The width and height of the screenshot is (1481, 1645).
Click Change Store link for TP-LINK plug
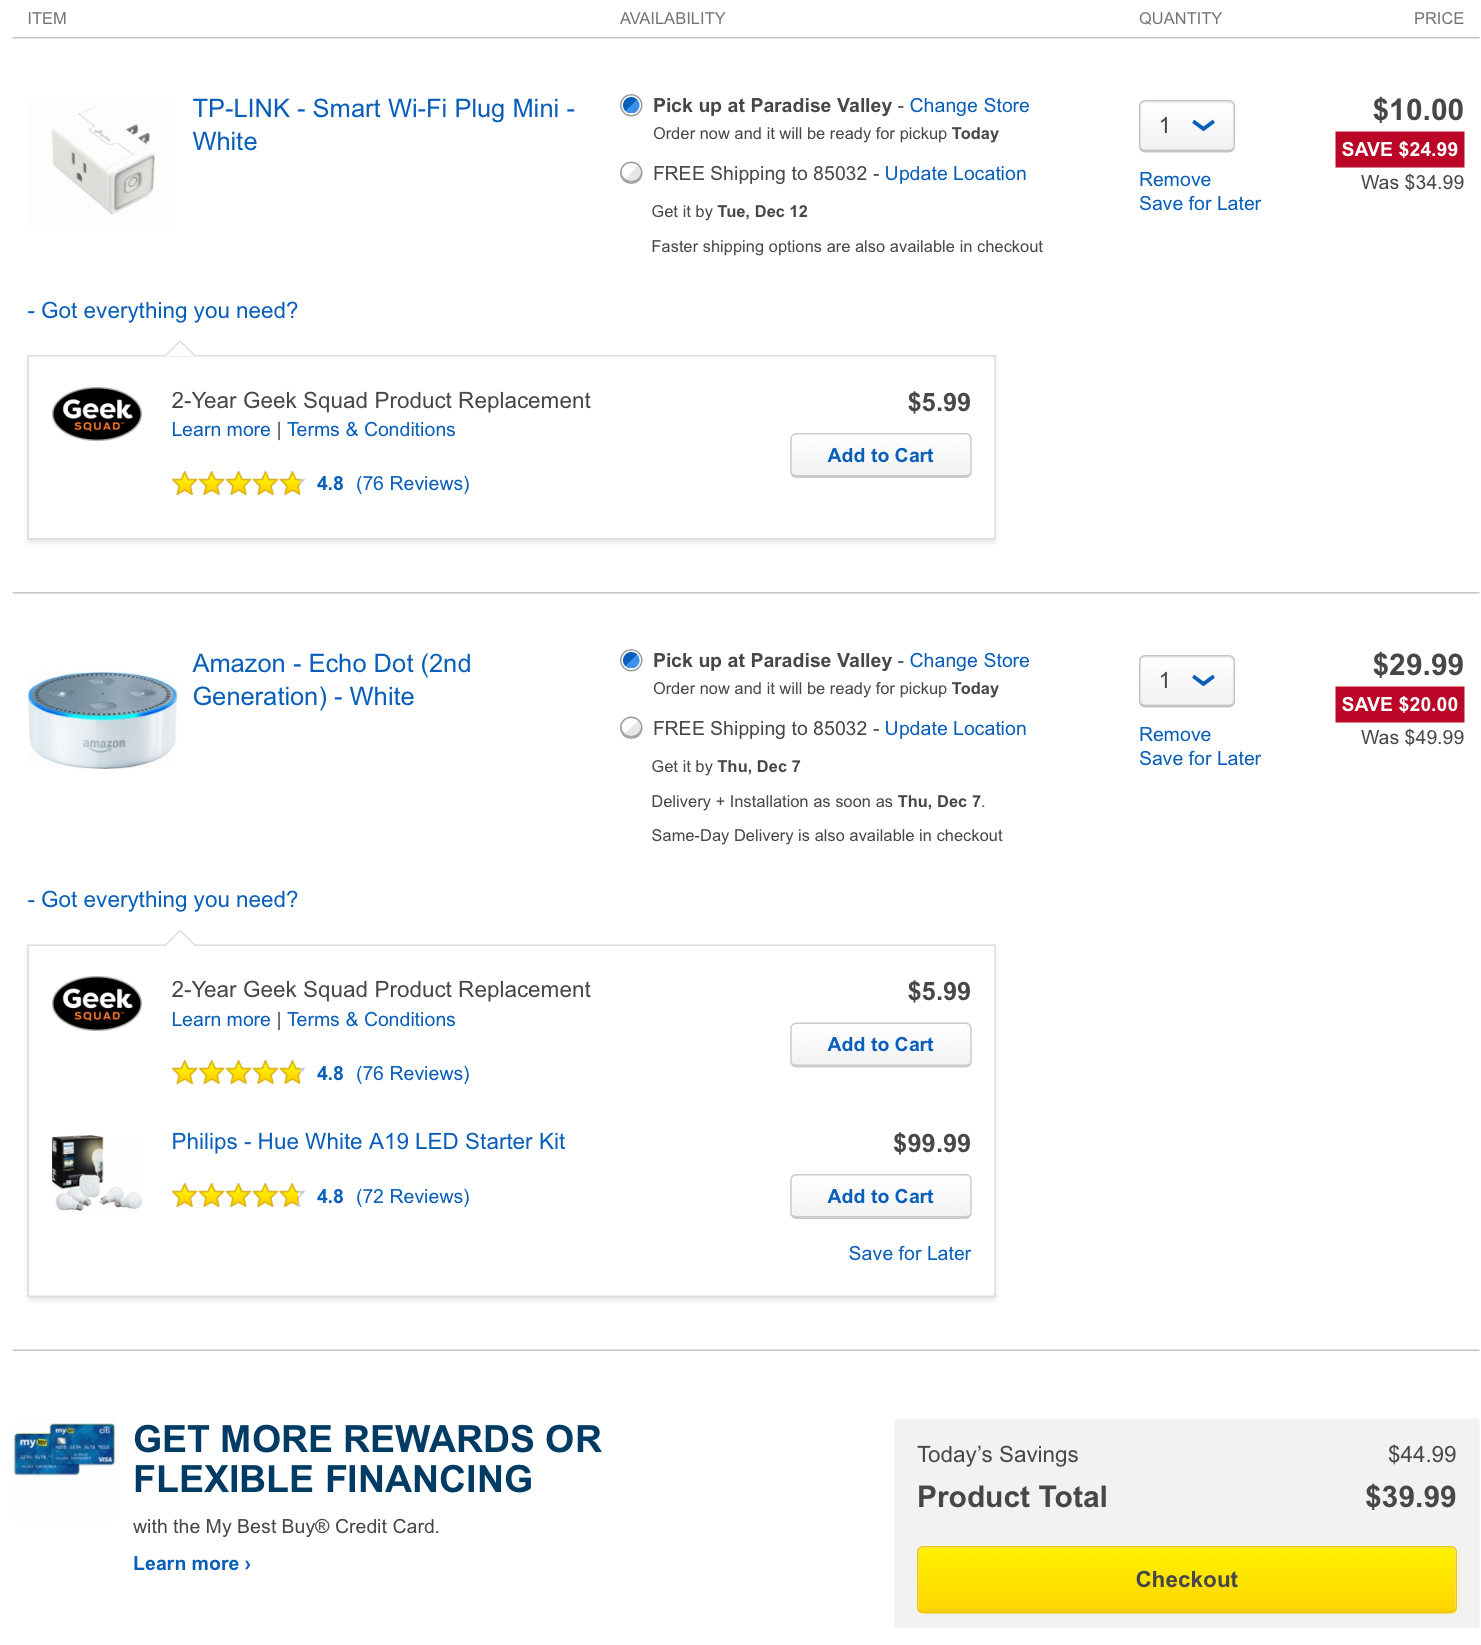[x=968, y=106]
